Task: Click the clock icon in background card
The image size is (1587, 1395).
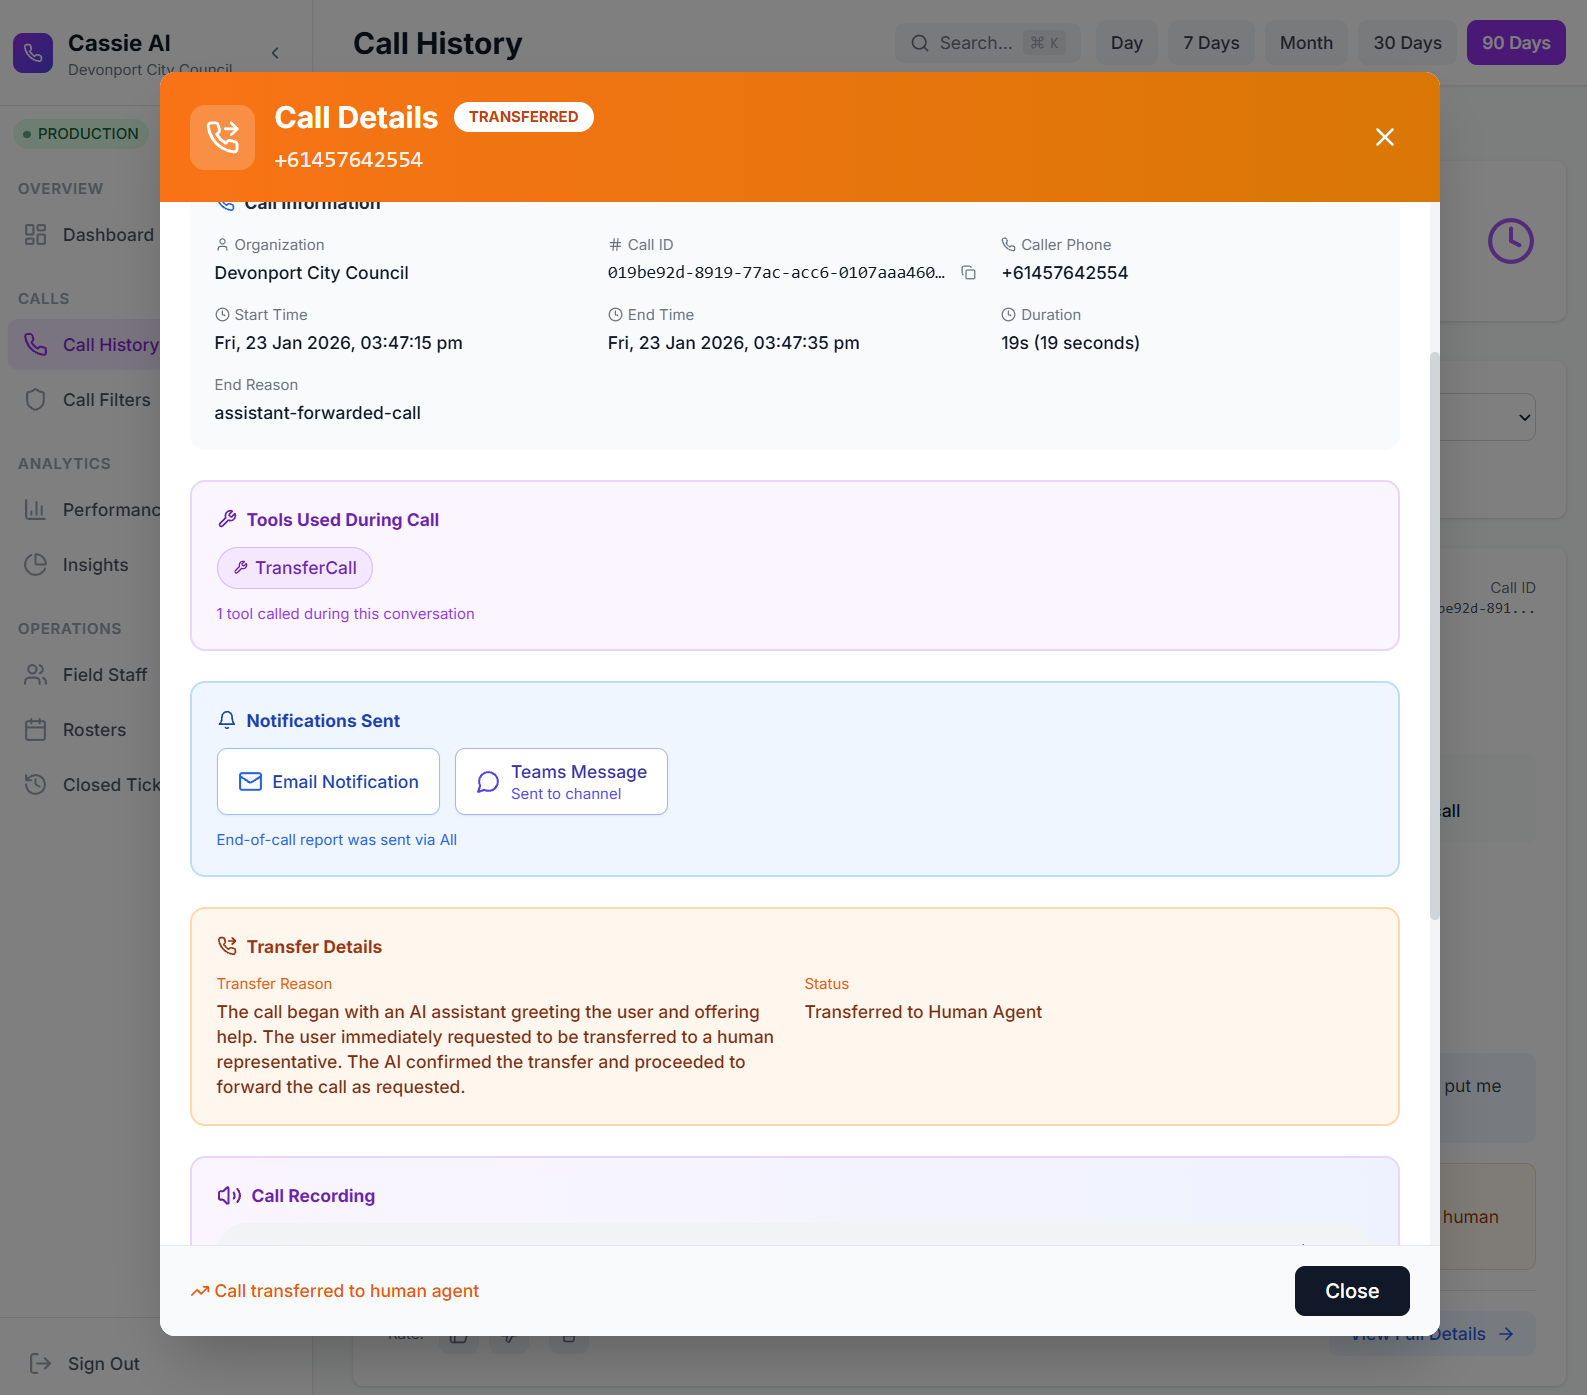Action: point(1510,241)
